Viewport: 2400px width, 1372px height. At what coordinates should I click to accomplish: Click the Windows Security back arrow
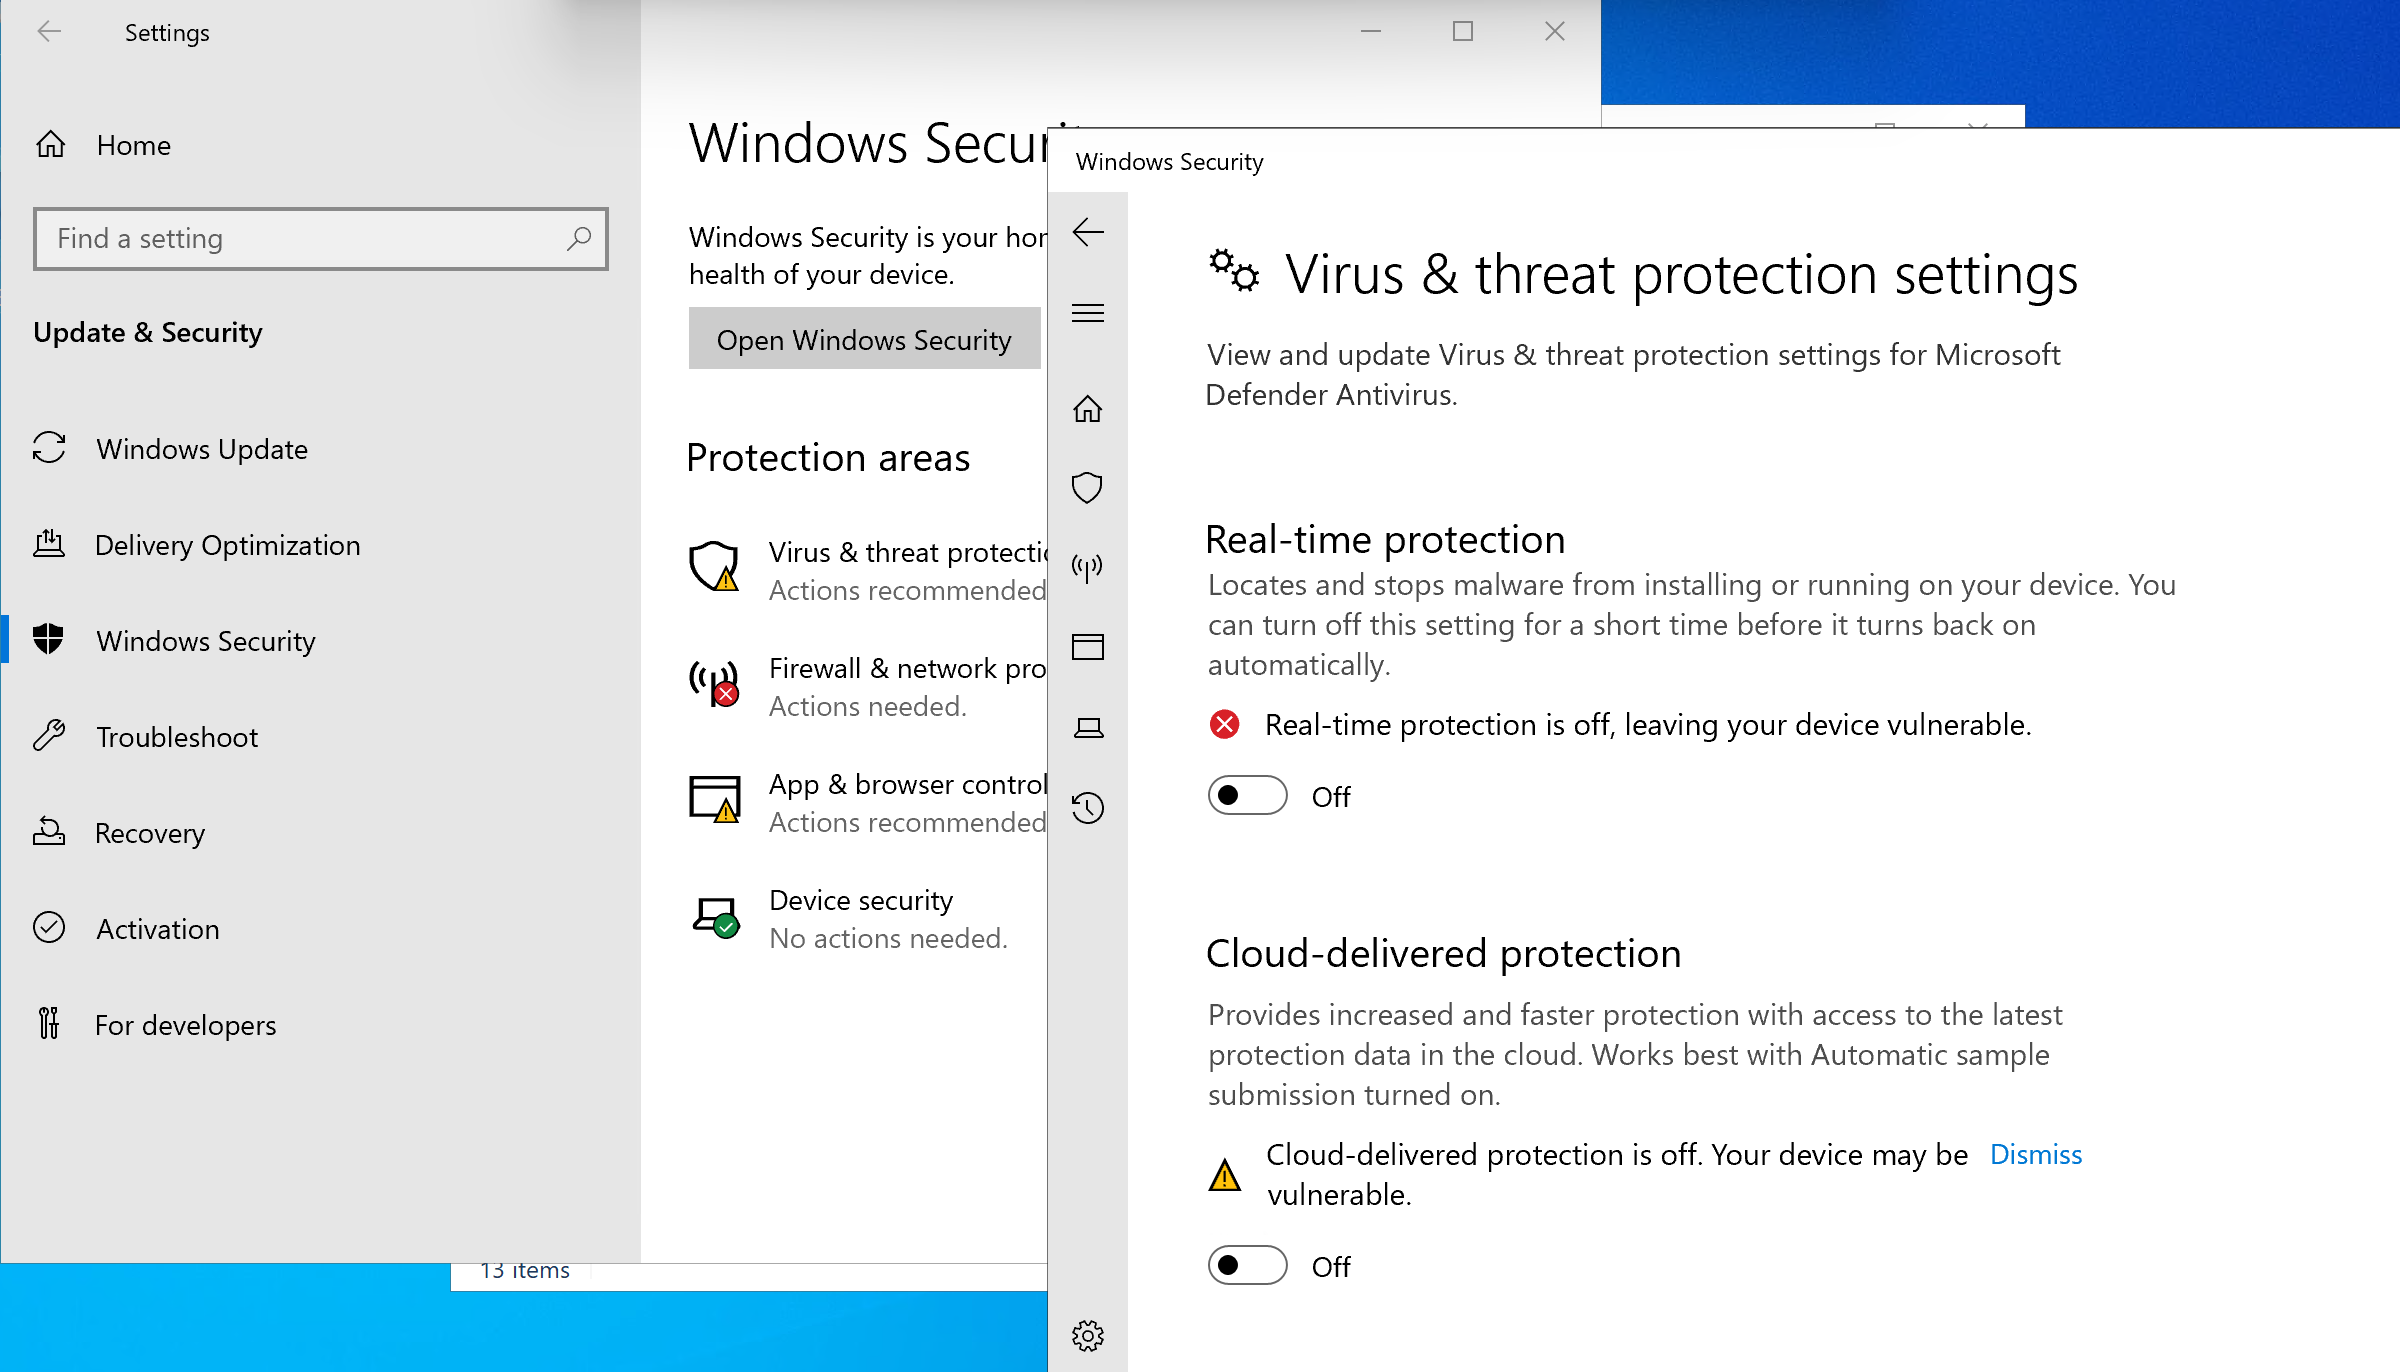coord(1087,232)
